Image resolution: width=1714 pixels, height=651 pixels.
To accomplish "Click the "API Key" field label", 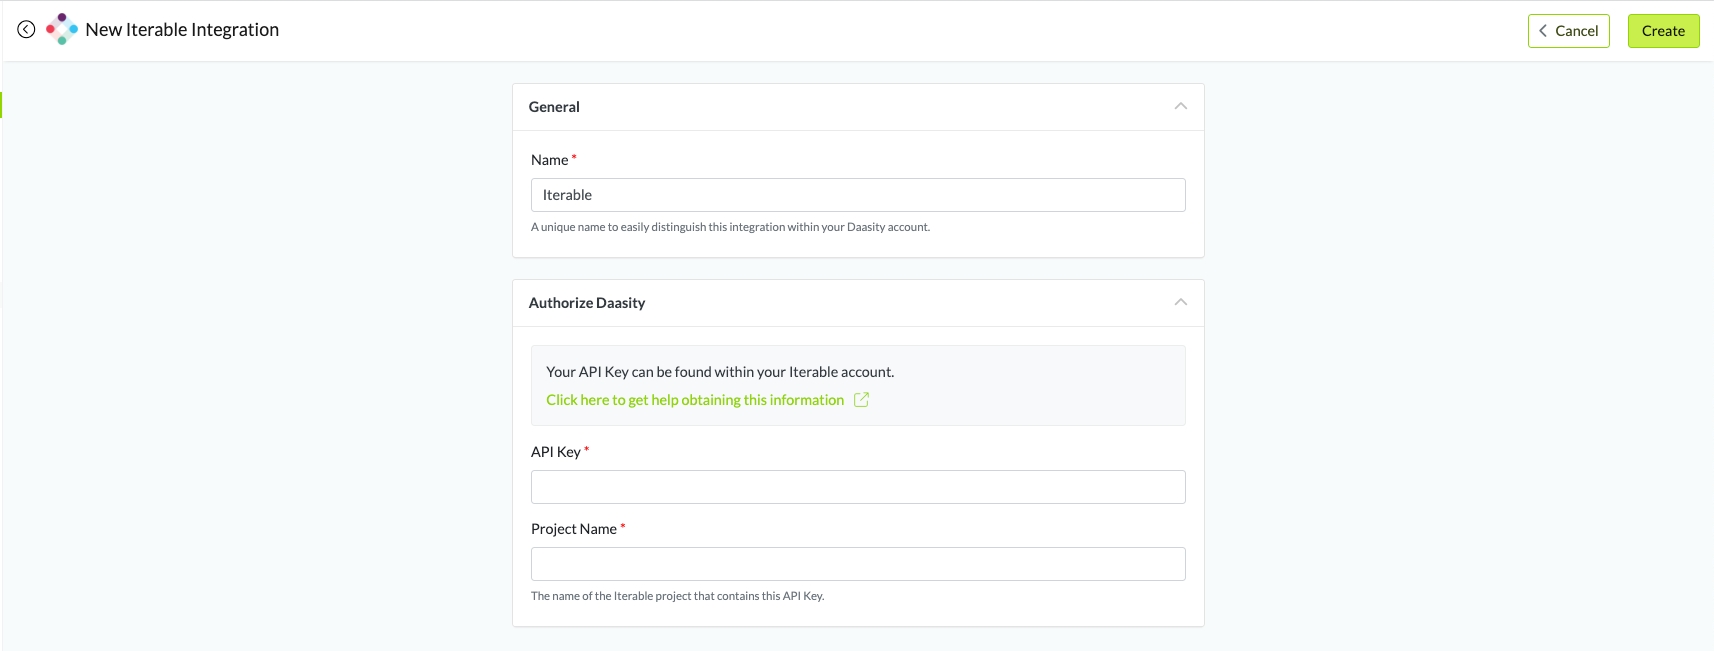I will point(555,452).
